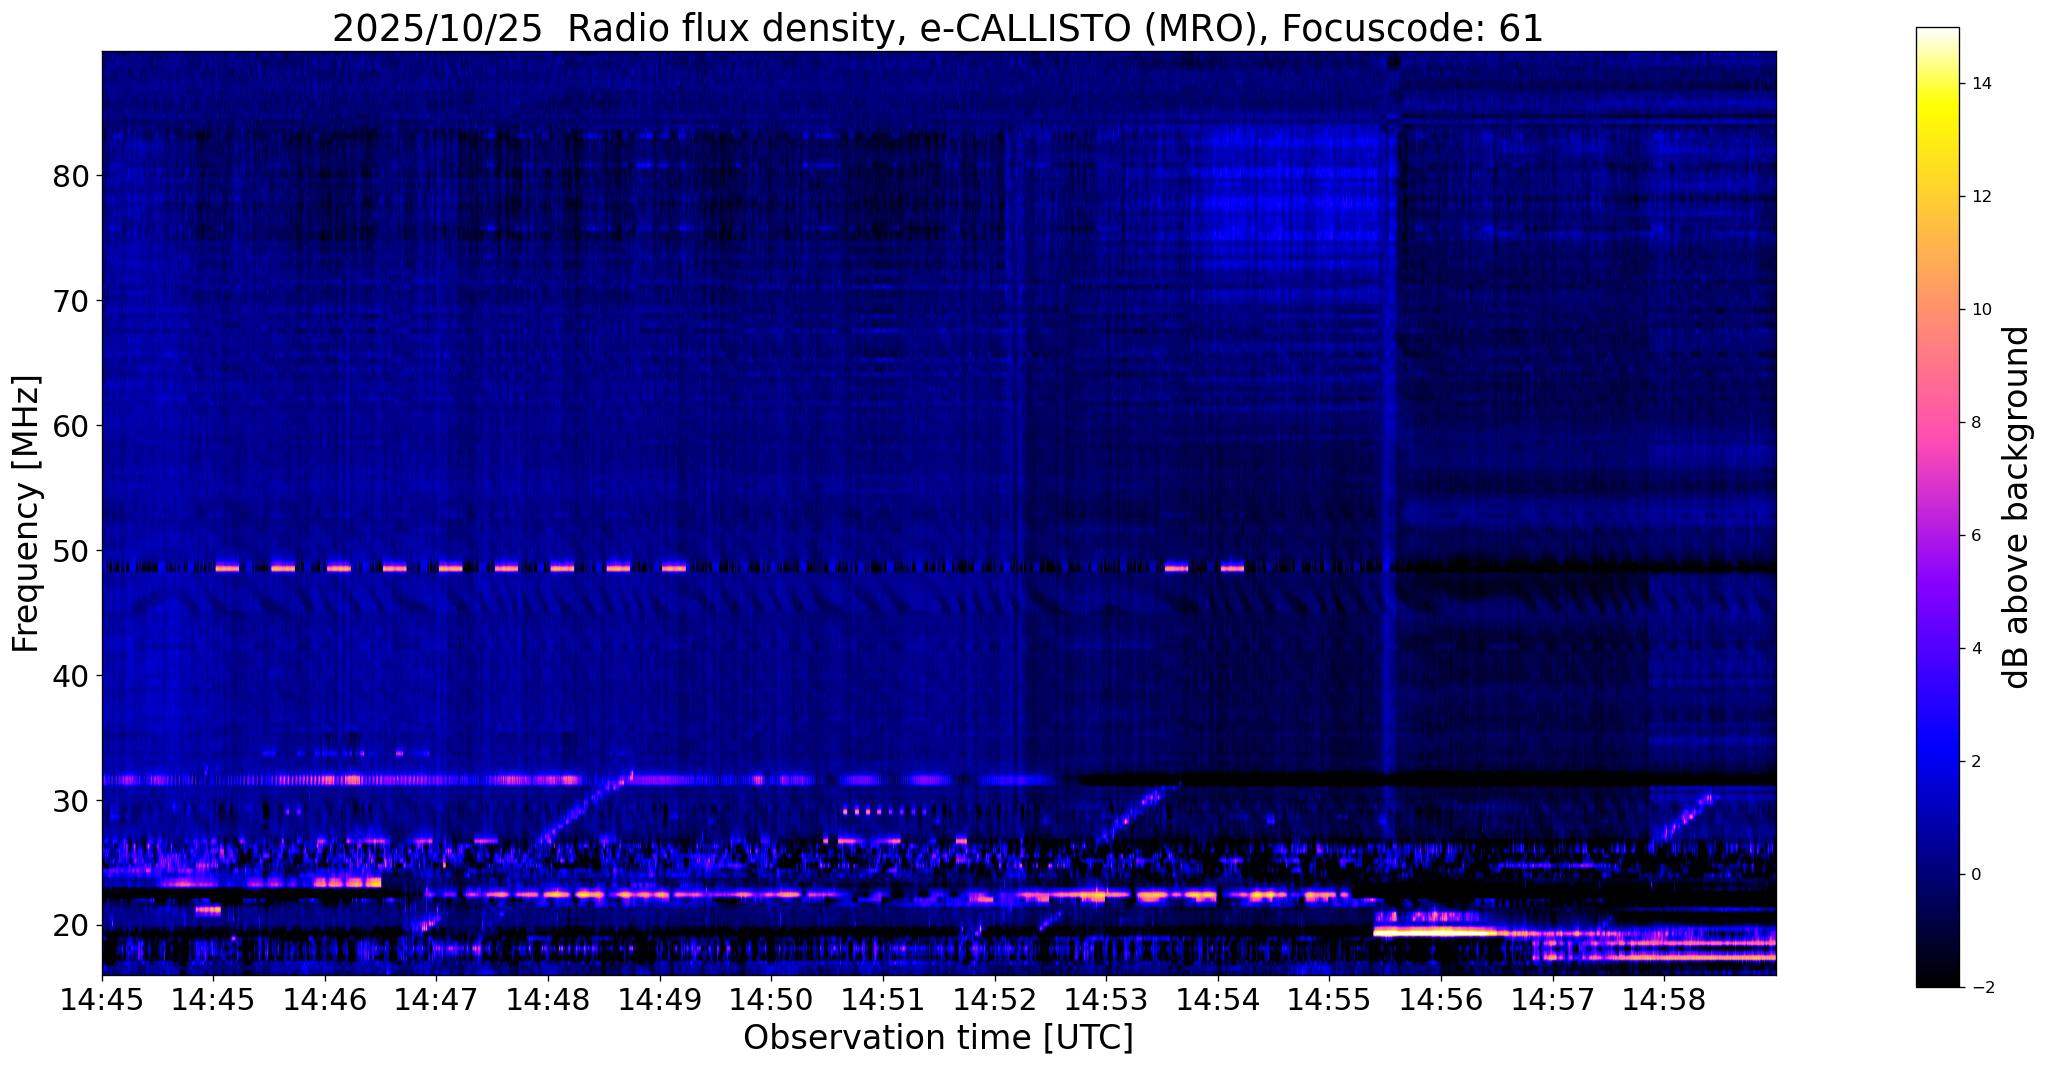This screenshot has width=2047, height=1067.
Task: Click the y-axis tick label 80
Action: tap(71, 176)
